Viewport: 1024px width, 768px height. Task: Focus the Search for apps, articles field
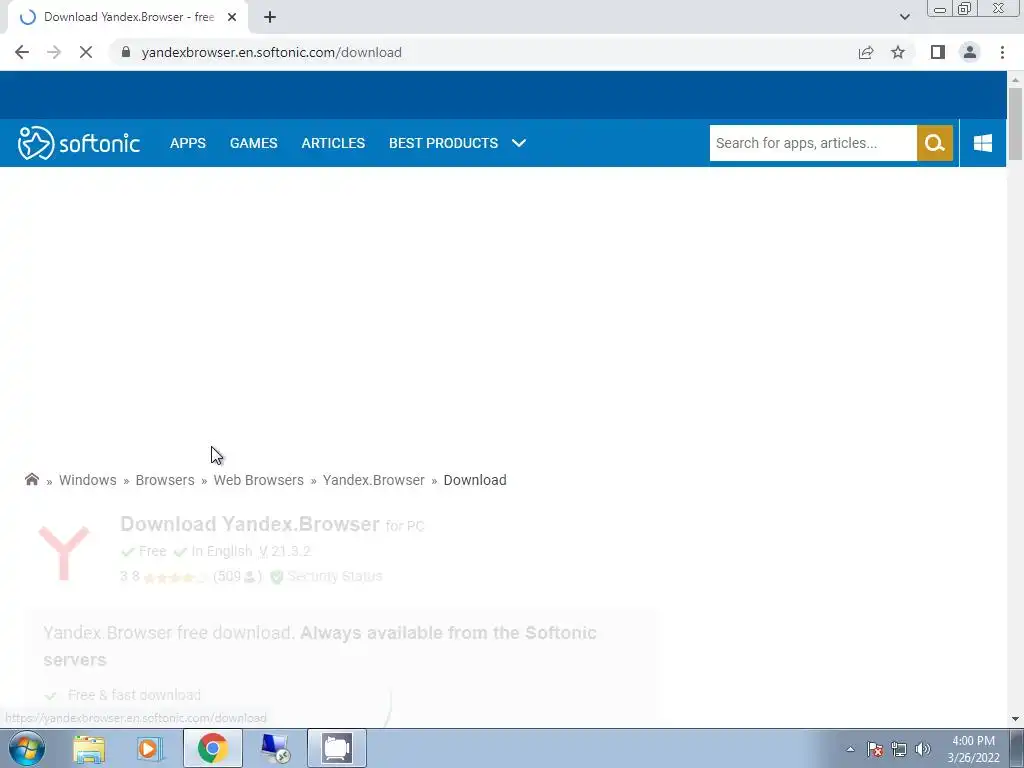tap(813, 143)
